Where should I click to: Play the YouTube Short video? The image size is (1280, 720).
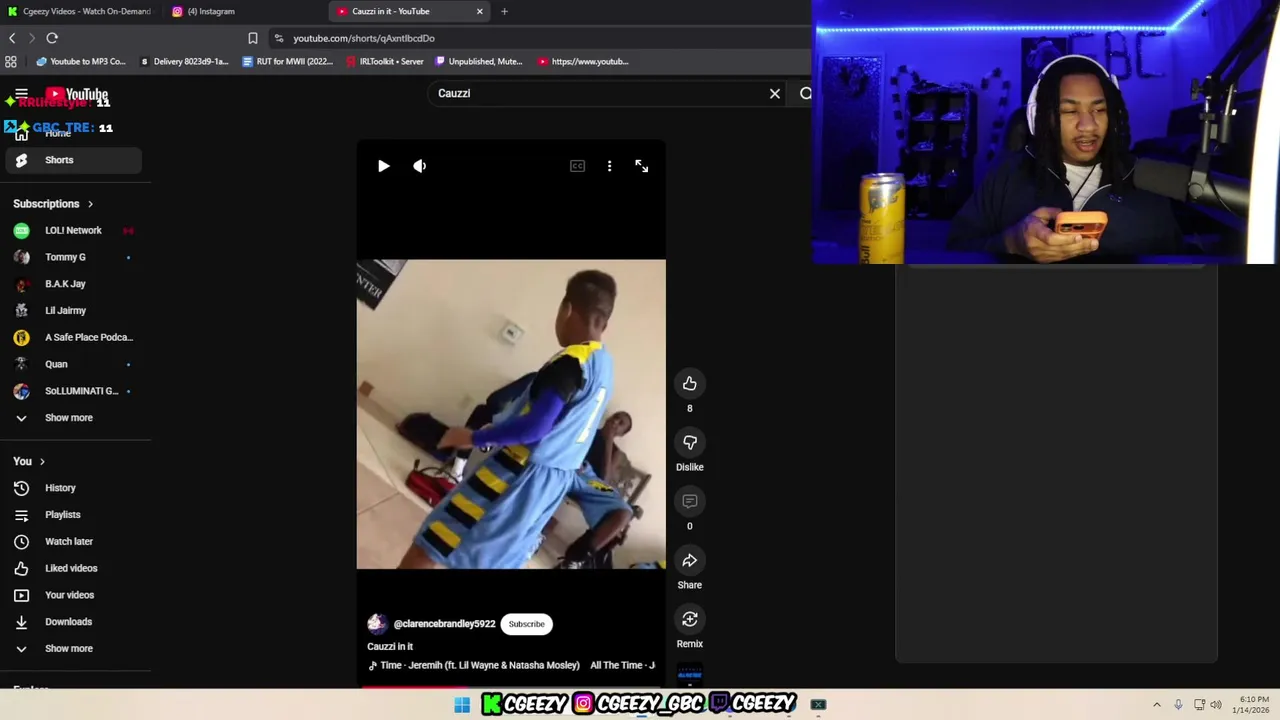(x=384, y=166)
